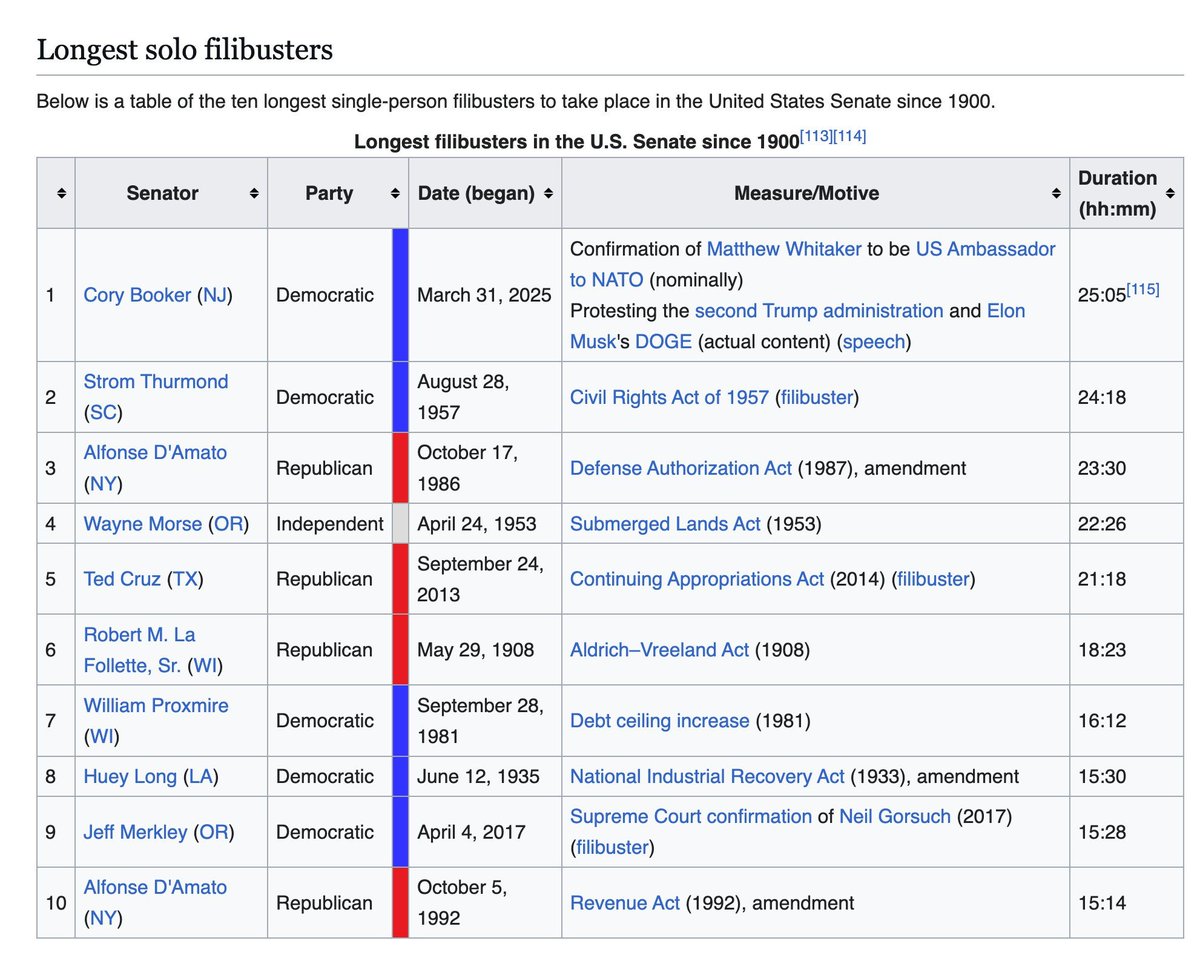
Task: Open Civil Rights Act of 1957 link
Action: (x=669, y=397)
